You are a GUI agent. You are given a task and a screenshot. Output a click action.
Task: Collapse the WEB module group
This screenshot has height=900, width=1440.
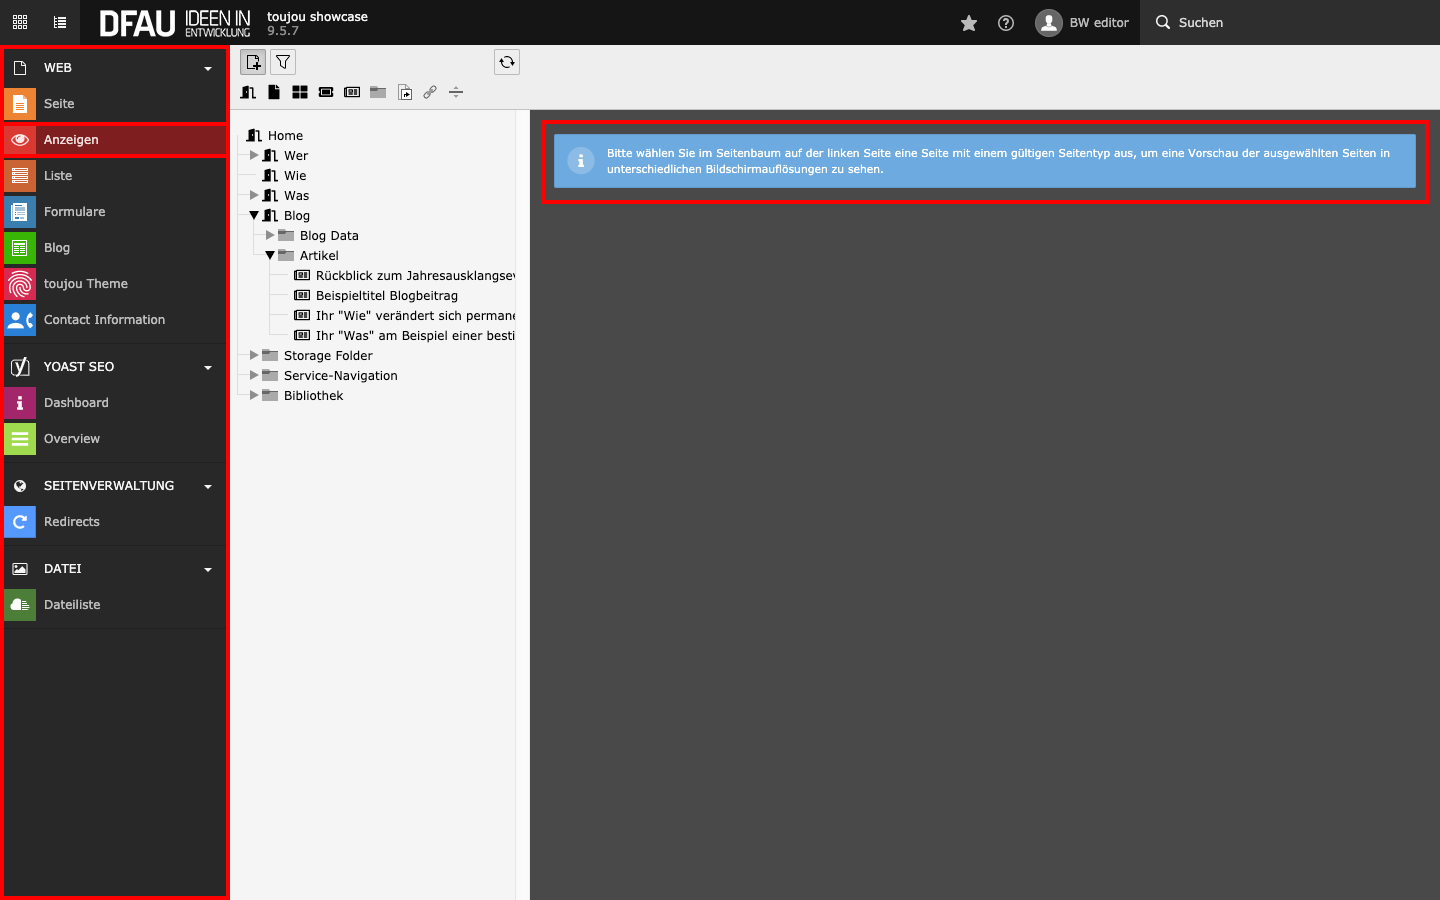208,68
